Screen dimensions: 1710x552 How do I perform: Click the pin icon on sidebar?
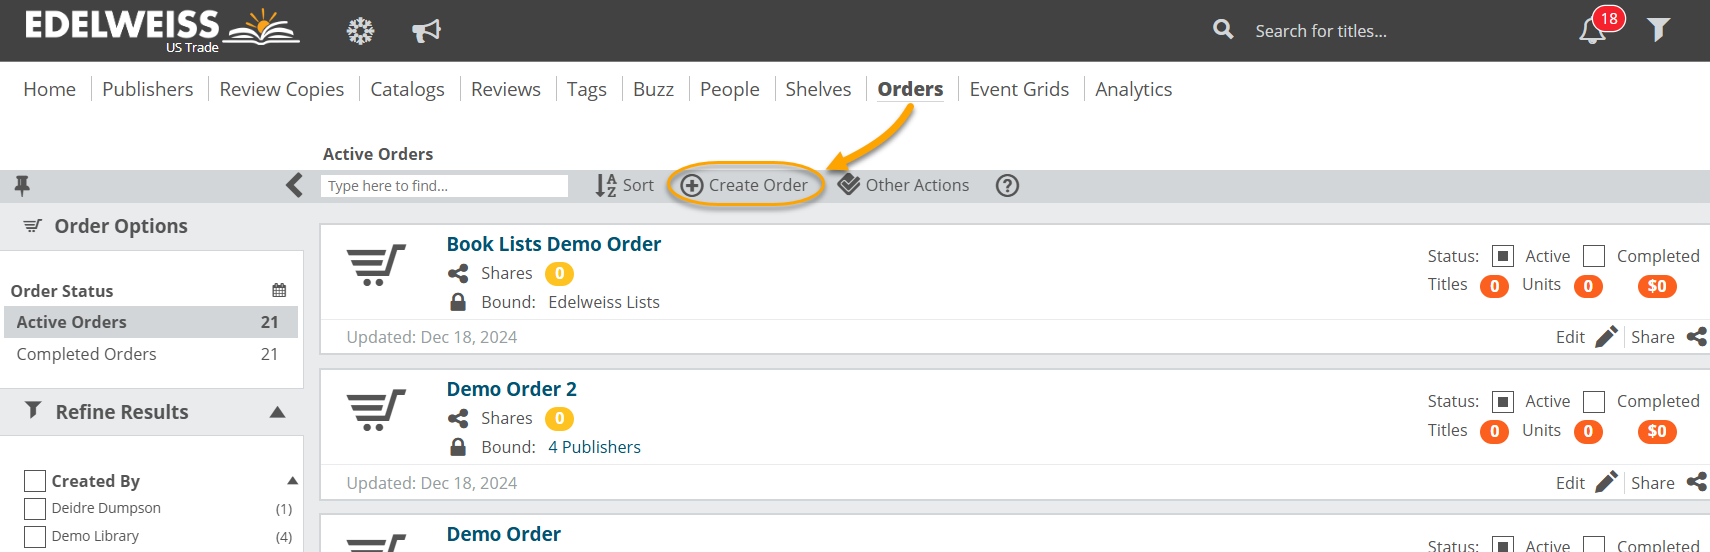click(x=22, y=185)
